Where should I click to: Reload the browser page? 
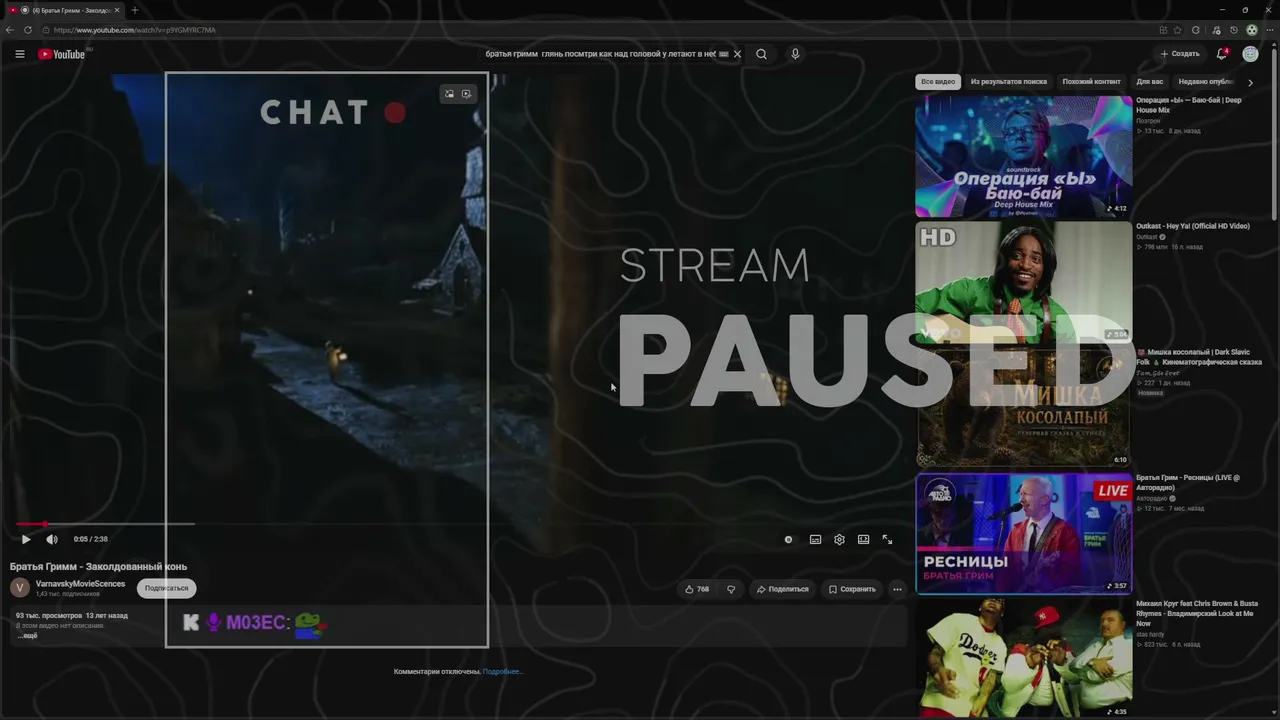[28, 30]
